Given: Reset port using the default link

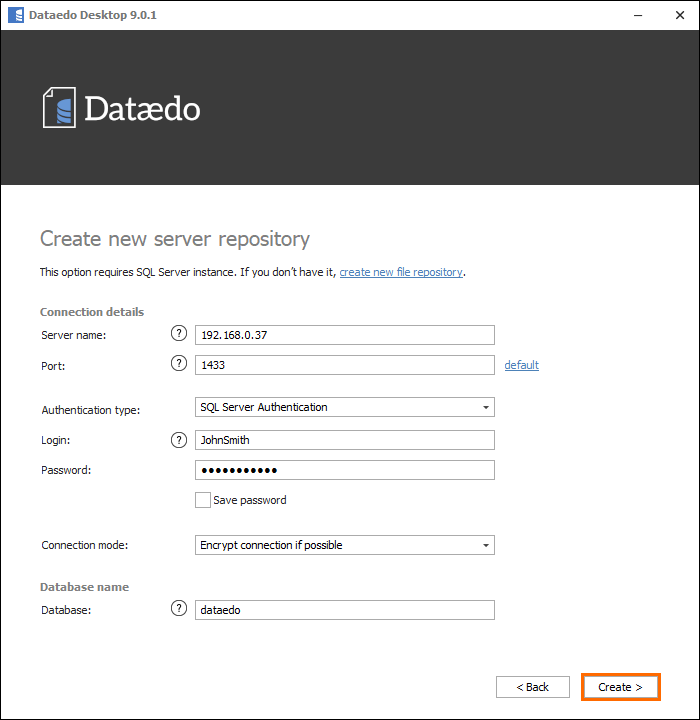Looking at the screenshot, I should pos(521,365).
